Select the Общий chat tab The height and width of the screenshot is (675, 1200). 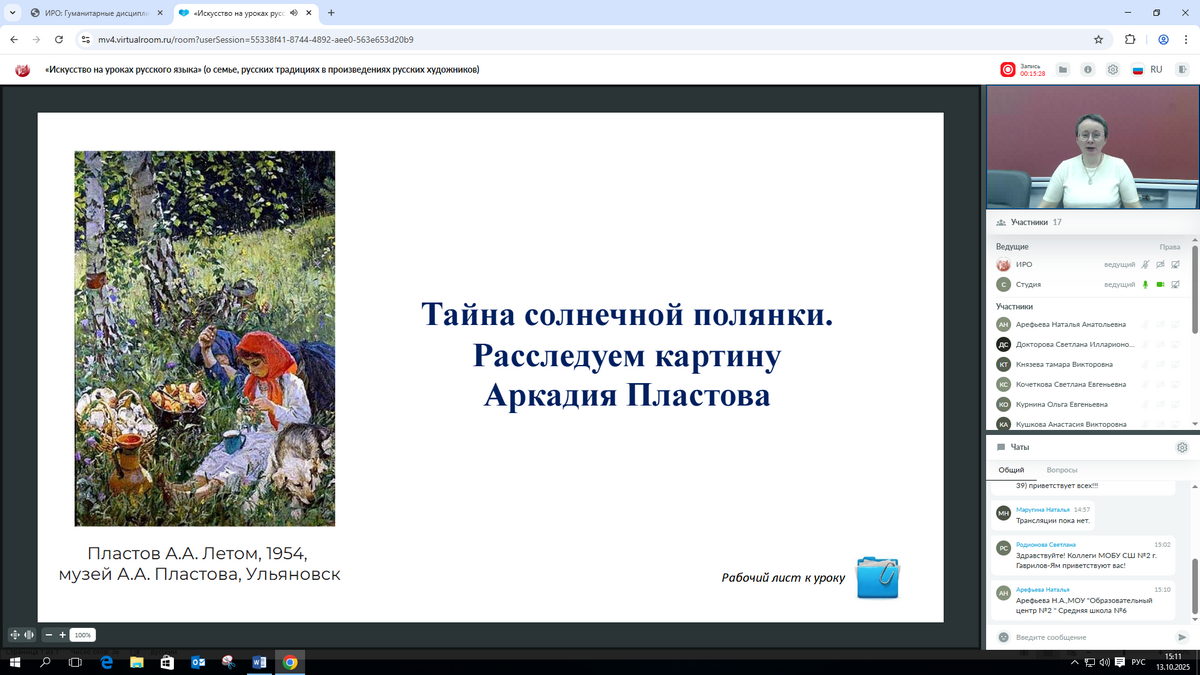(x=1011, y=470)
